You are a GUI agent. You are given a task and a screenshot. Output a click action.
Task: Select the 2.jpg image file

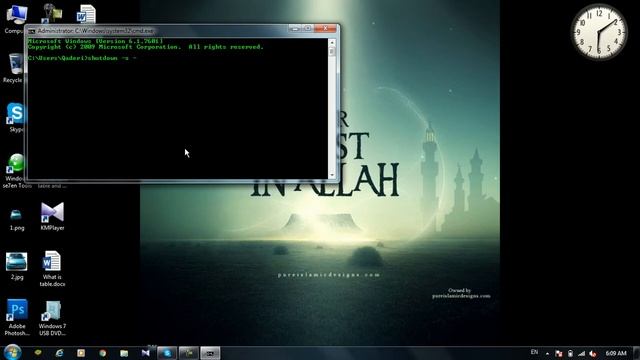pos(17,266)
